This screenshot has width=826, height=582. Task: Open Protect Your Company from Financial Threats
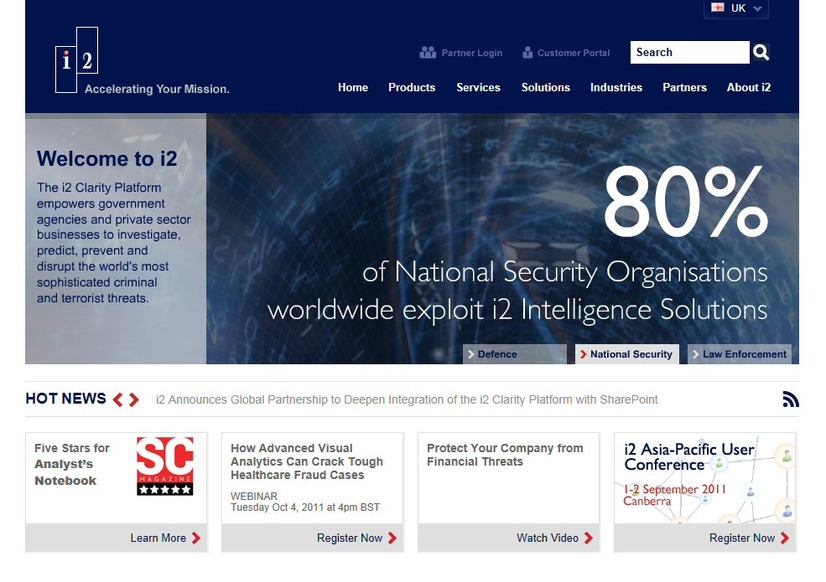[x=505, y=455]
